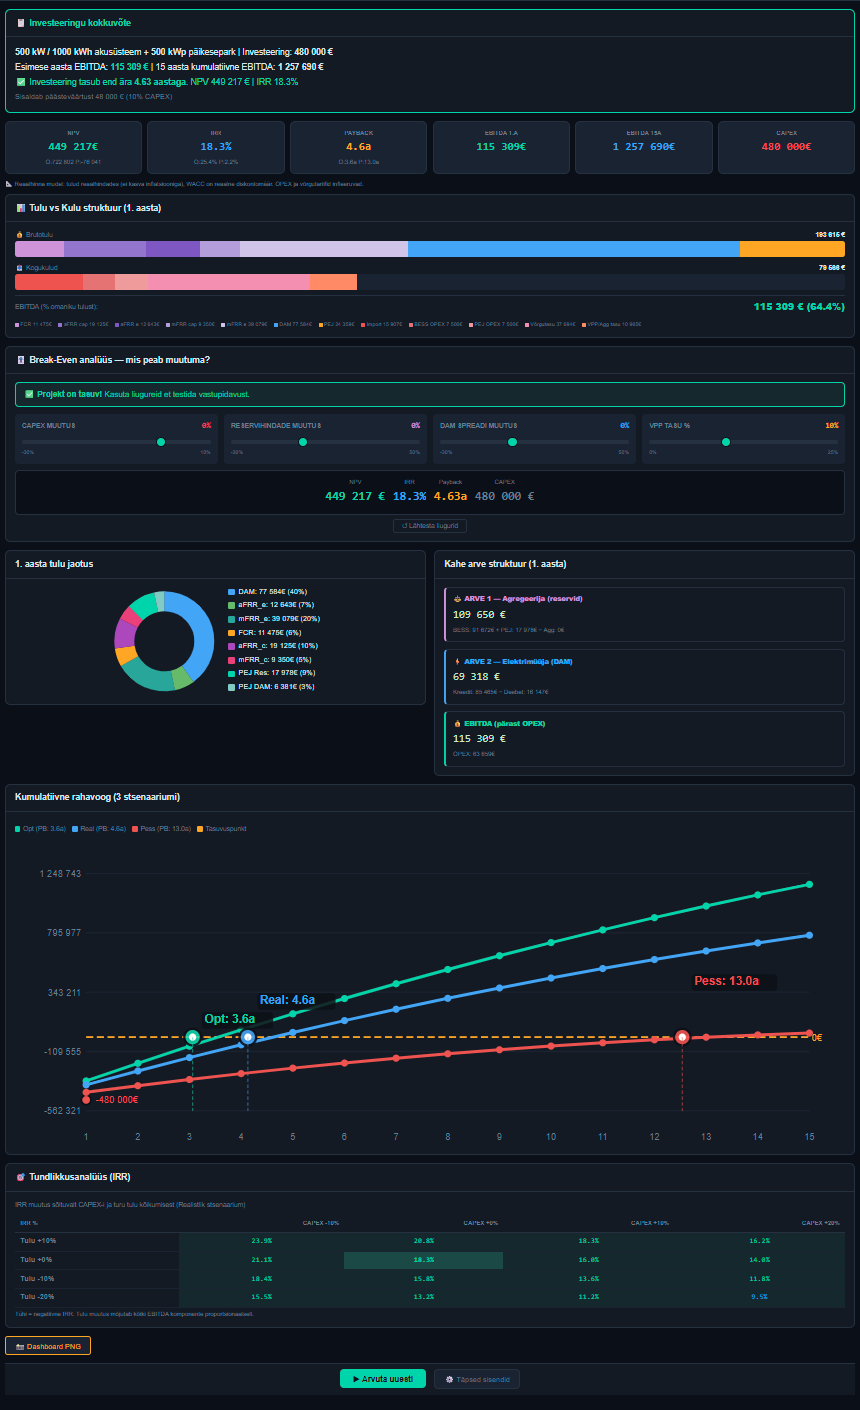
Task: Click the Tulu vs Kulu struktuur chart icon
Action: coord(21,207)
